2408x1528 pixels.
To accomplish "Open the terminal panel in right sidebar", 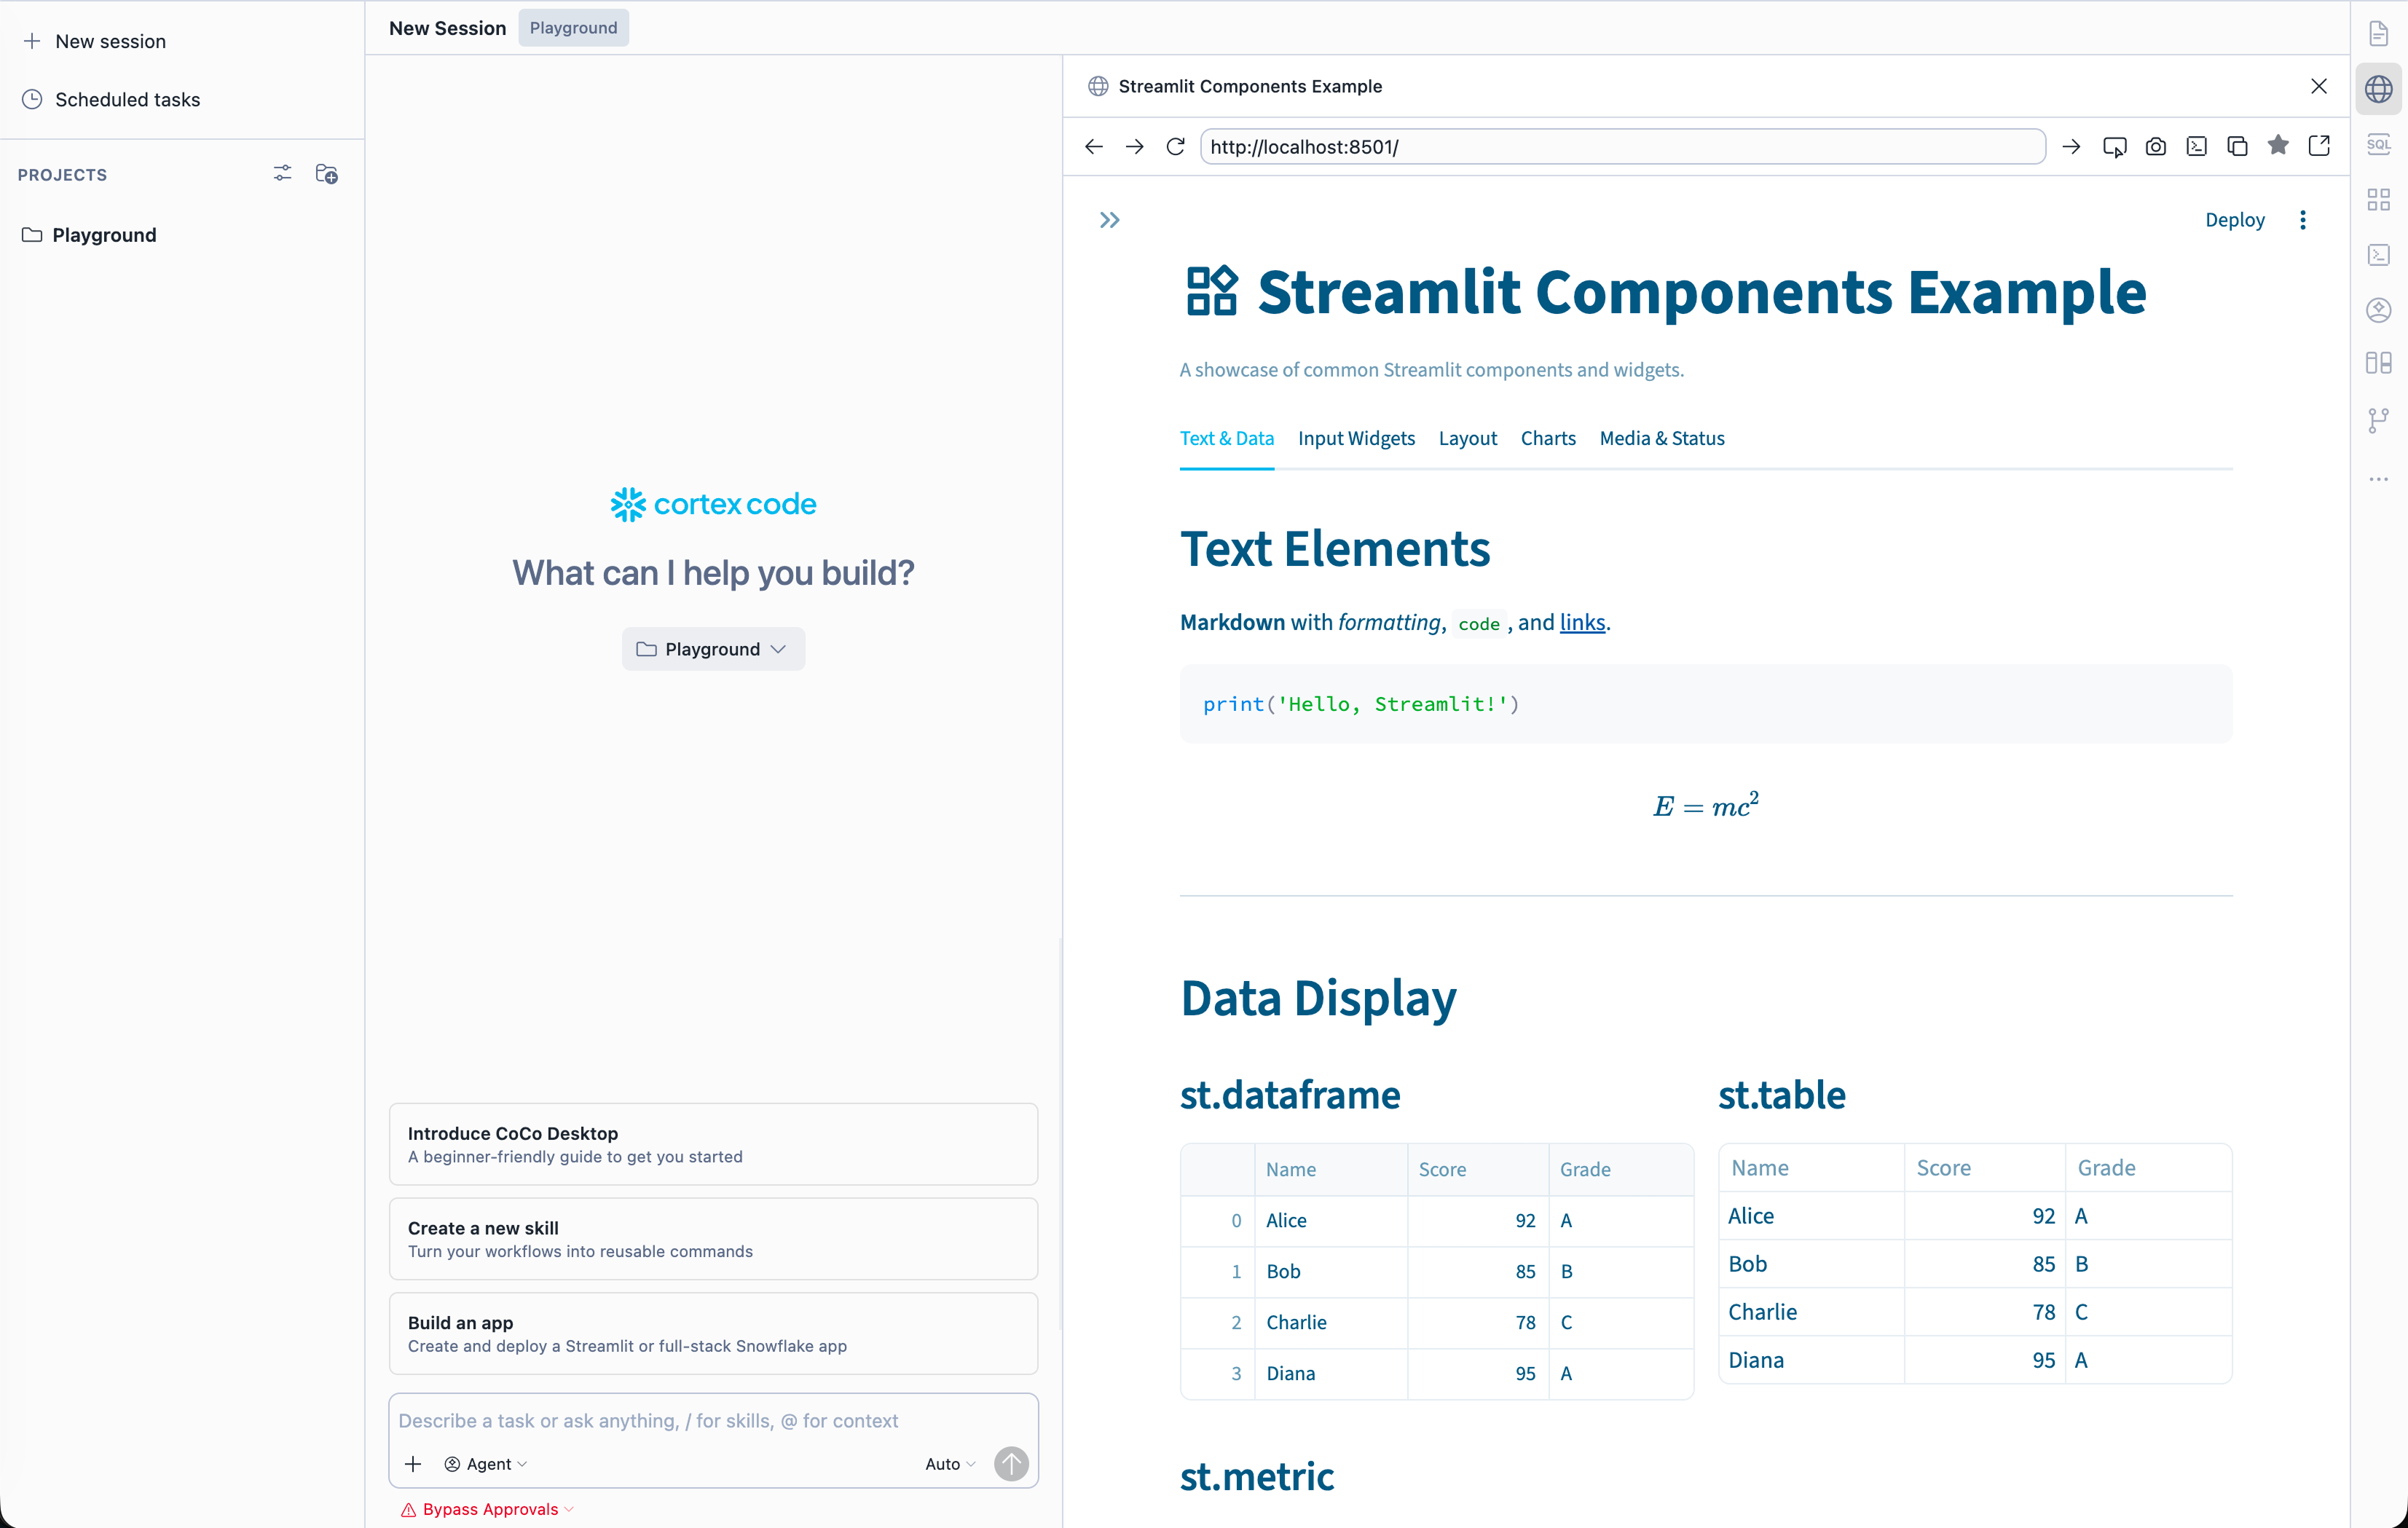I will [2378, 254].
